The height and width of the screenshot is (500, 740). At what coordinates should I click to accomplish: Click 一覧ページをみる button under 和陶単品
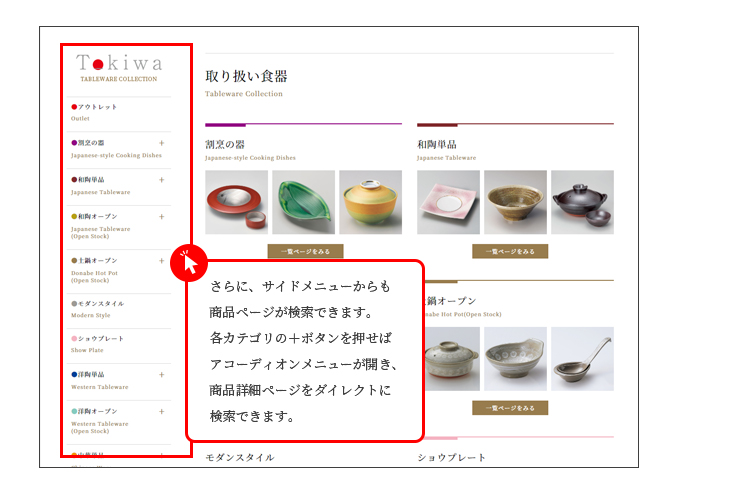point(510,251)
